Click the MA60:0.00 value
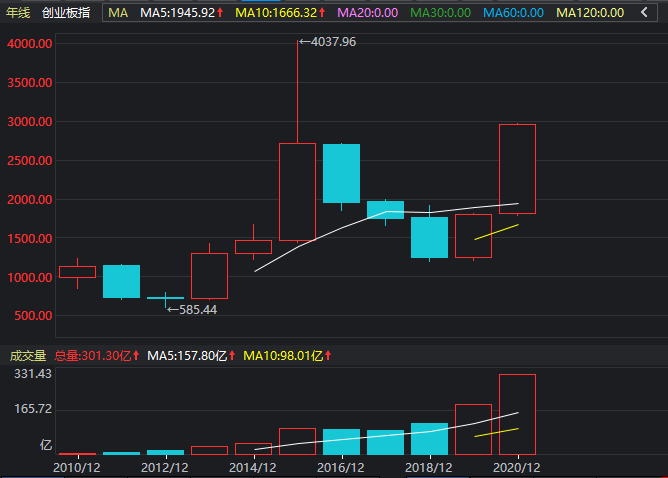 tap(513, 13)
